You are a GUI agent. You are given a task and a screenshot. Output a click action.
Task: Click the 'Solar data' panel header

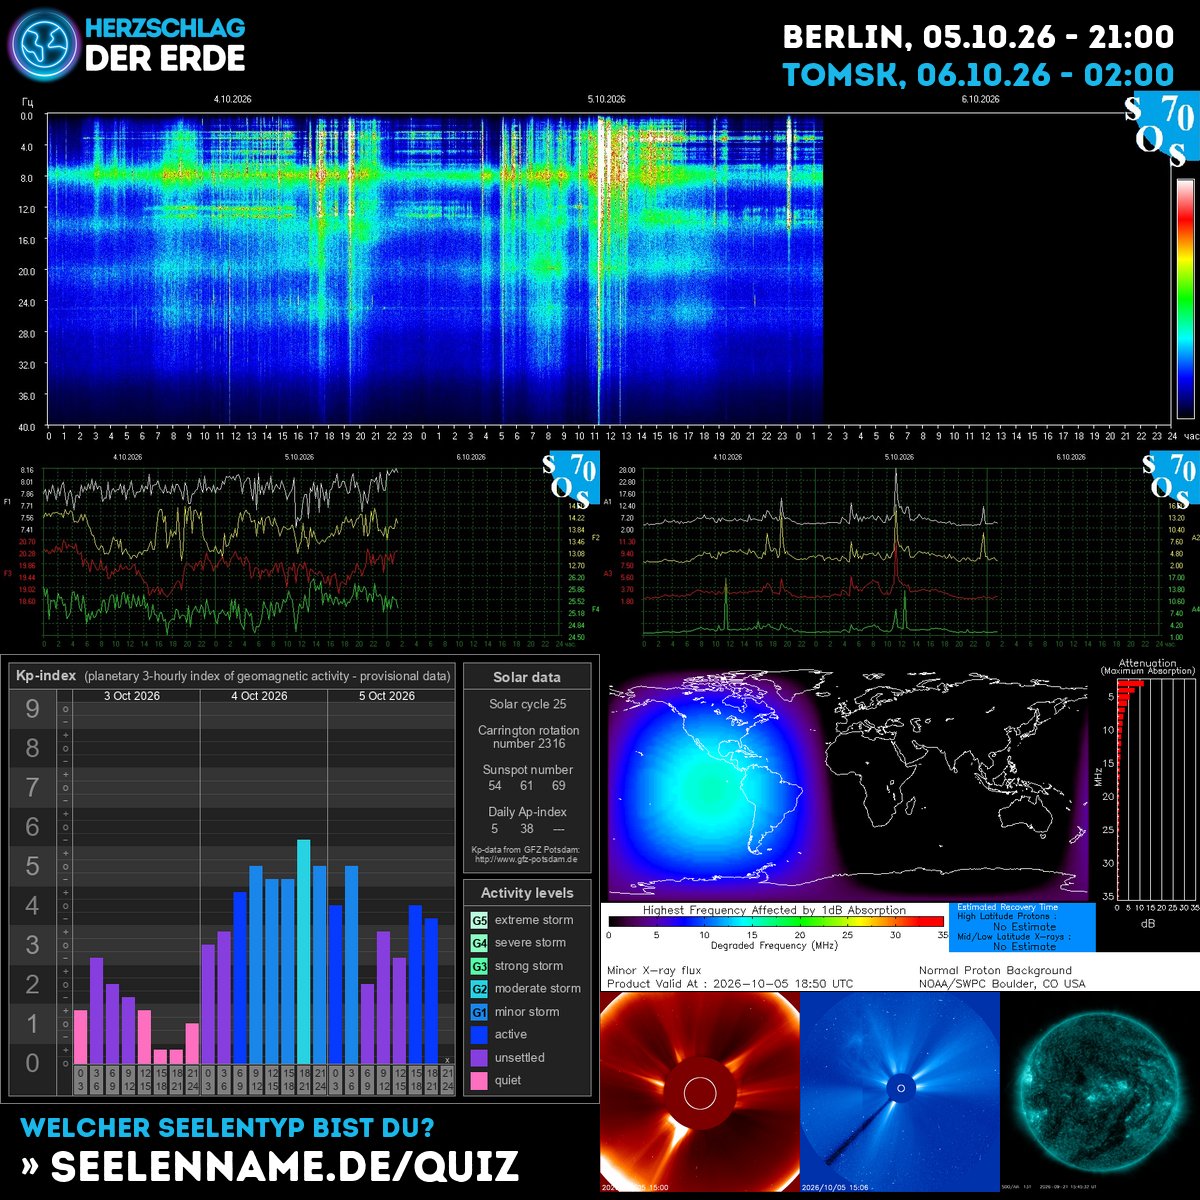[527, 677]
